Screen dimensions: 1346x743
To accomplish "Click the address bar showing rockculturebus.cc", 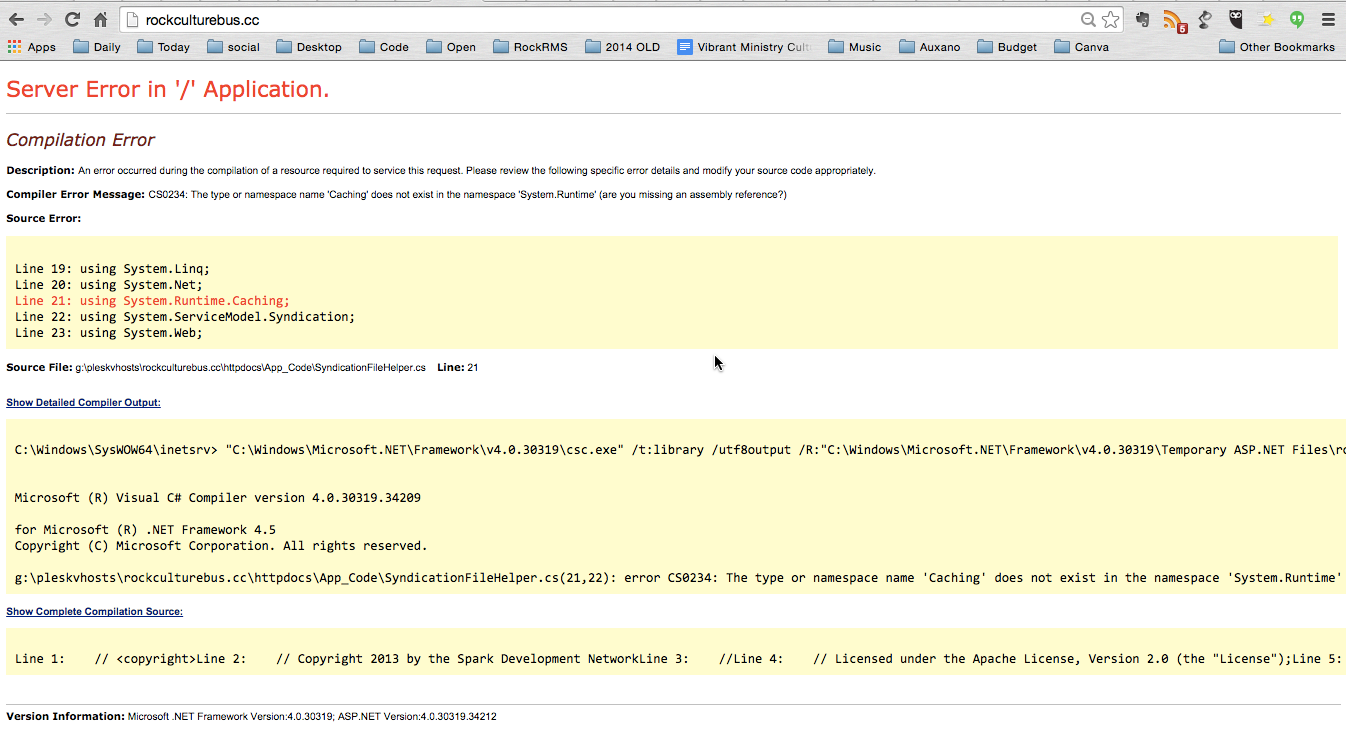I will point(600,20).
